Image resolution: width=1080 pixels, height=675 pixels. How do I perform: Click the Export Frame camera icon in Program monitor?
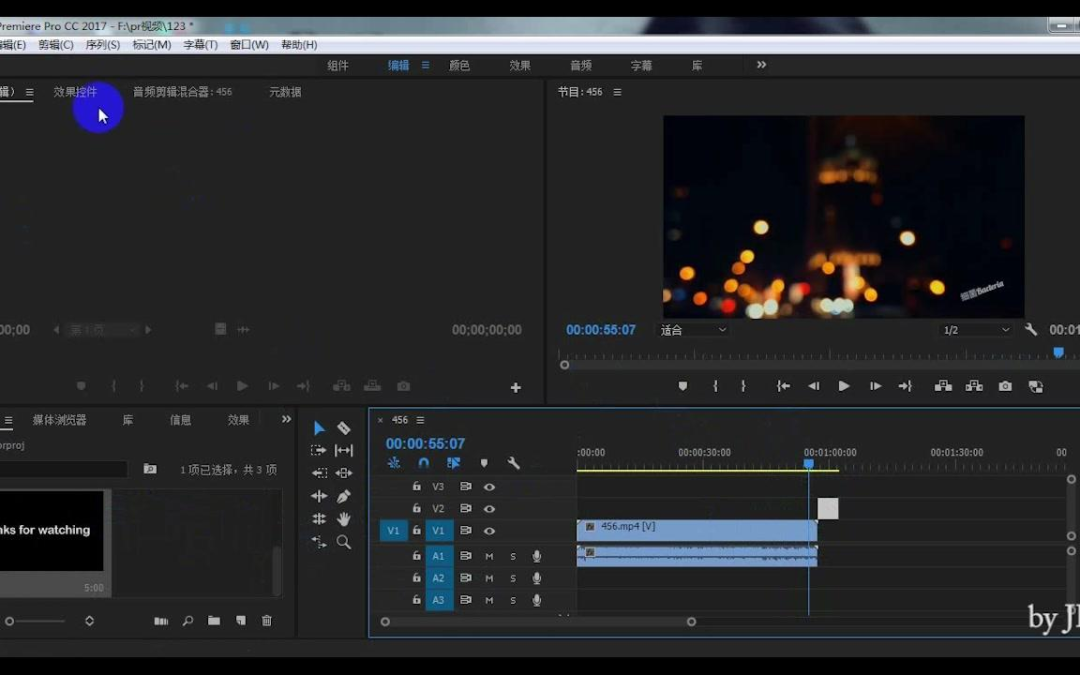(1005, 386)
